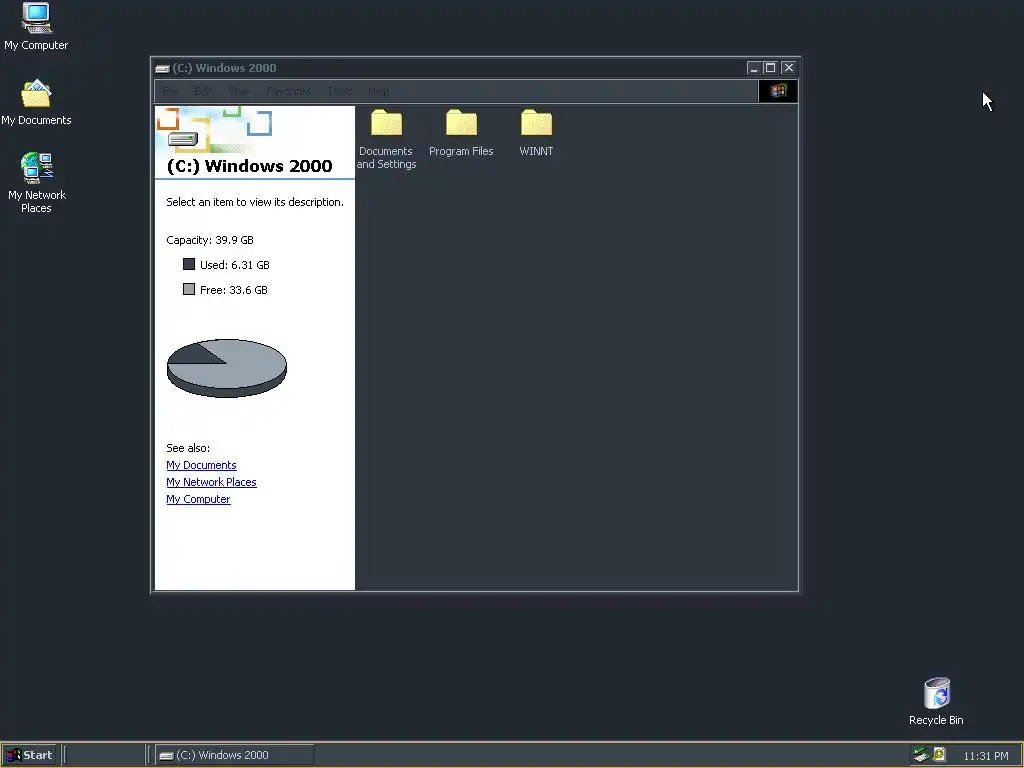Viewport: 1024px width, 768px height.
Task: Click the 'Capacity: 39.9 GB' text
Action: (x=210, y=240)
